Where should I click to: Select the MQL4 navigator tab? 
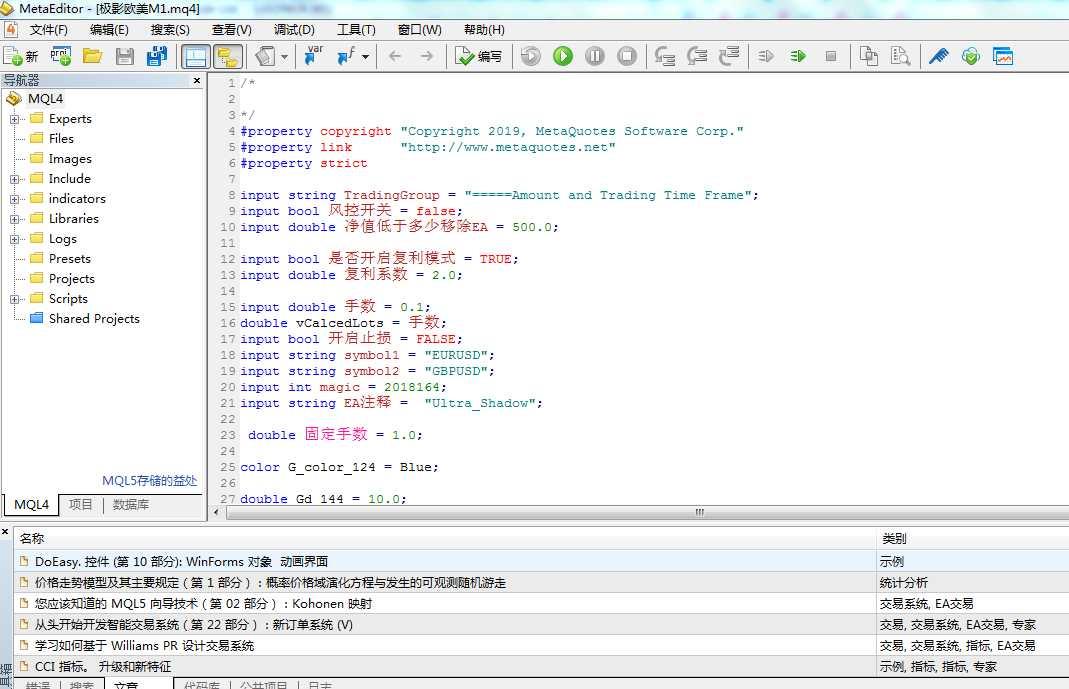(31, 504)
